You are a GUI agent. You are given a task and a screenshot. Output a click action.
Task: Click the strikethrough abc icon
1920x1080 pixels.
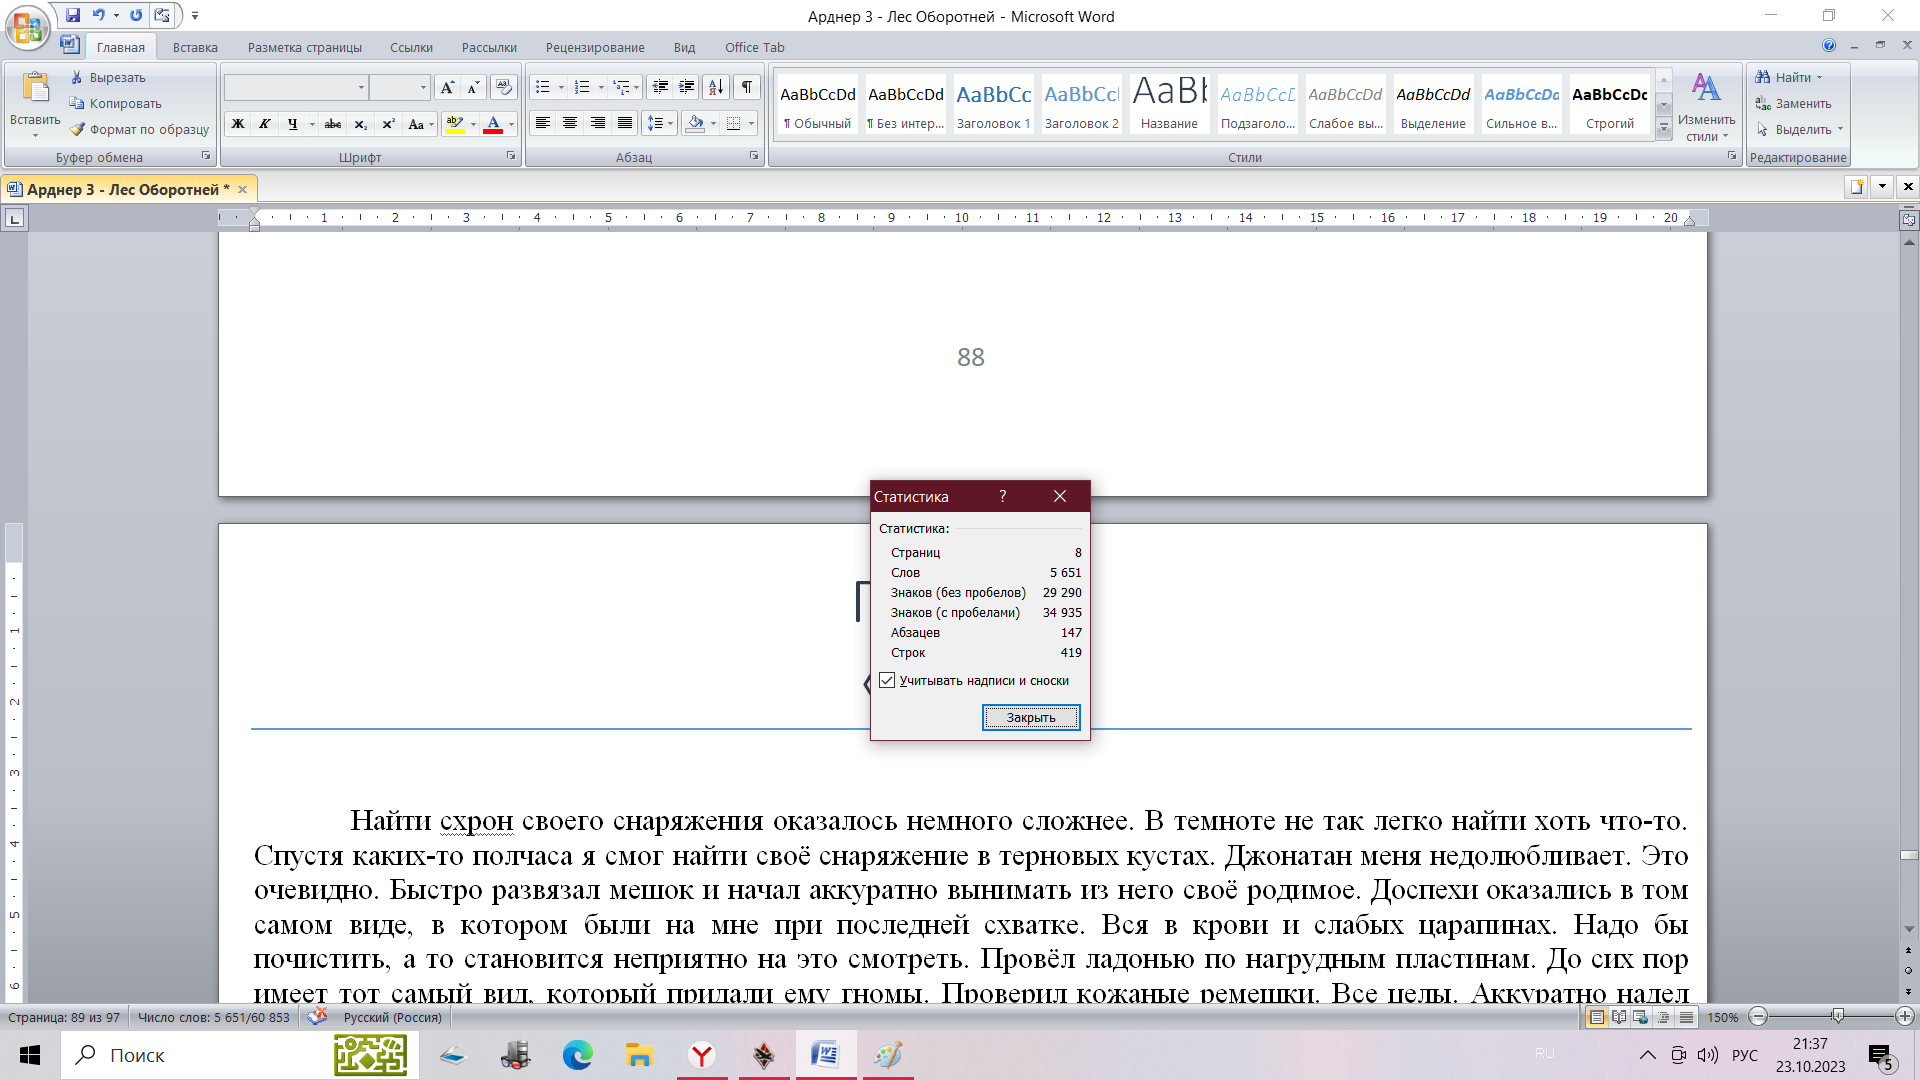click(333, 124)
